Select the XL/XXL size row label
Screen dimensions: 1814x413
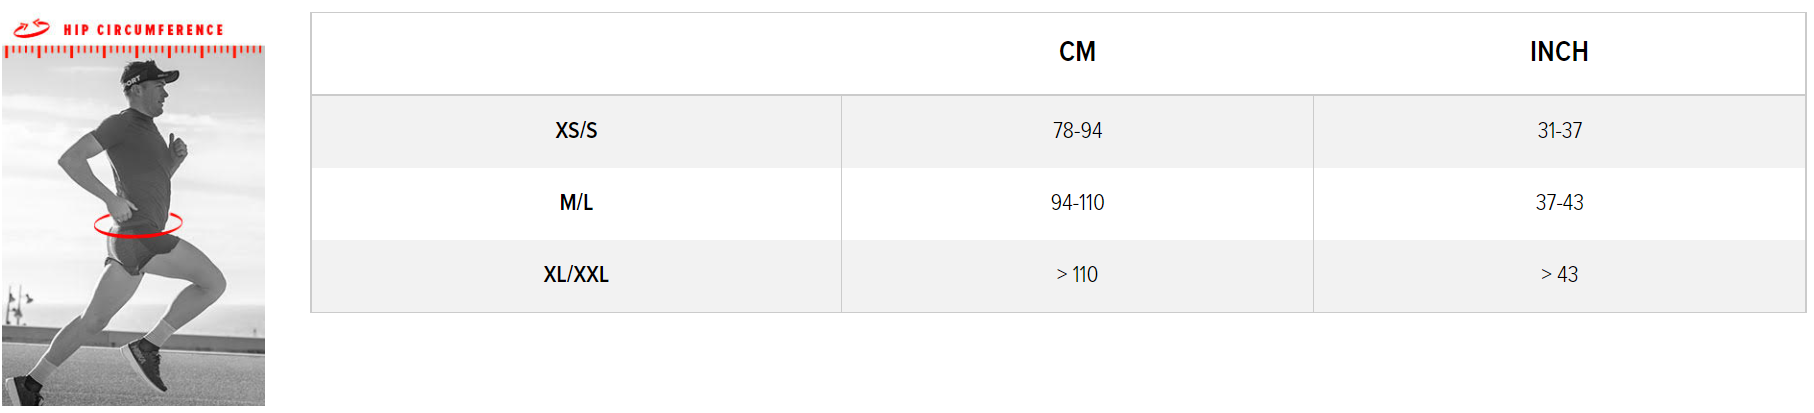point(576,275)
